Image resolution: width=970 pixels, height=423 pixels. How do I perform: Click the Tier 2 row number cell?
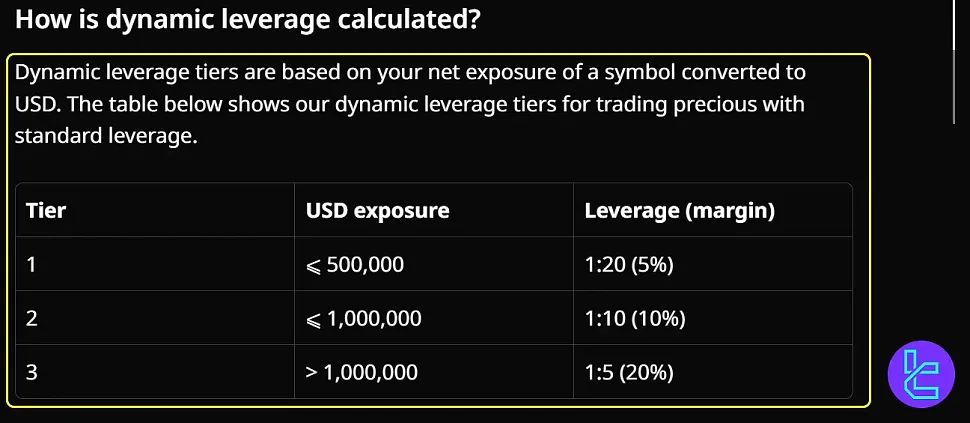32,319
